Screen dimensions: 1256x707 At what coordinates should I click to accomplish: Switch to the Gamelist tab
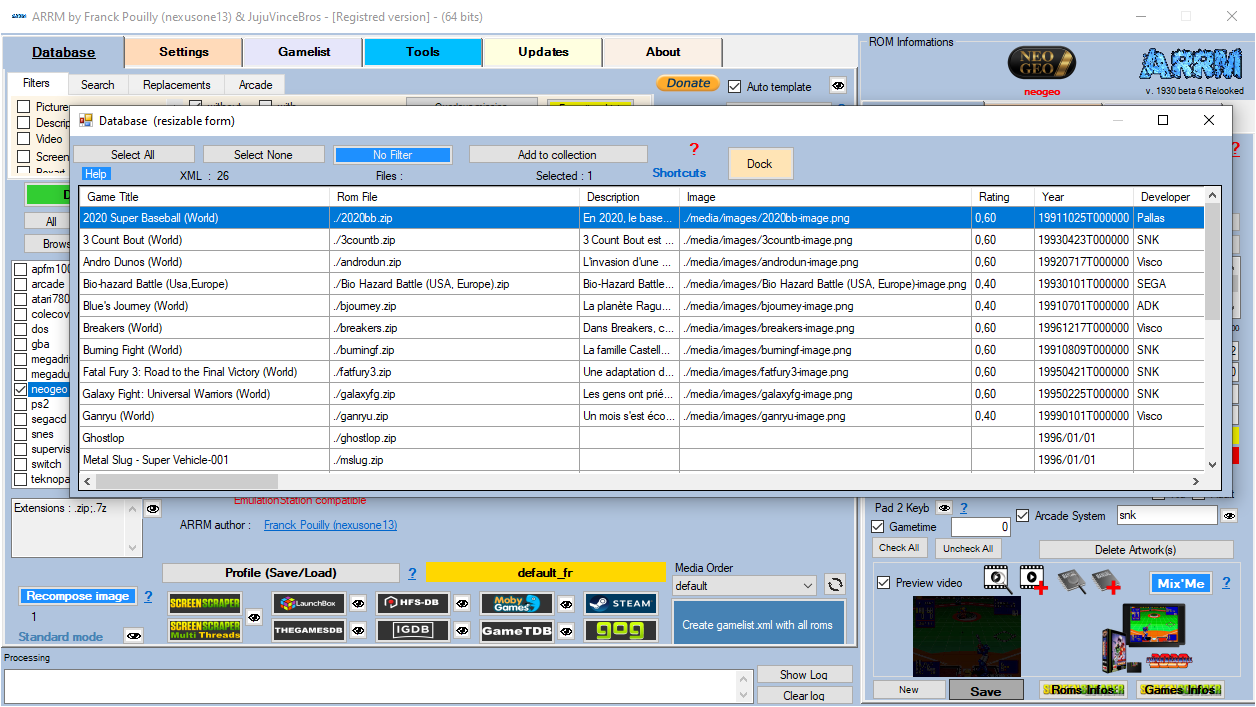coord(303,52)
